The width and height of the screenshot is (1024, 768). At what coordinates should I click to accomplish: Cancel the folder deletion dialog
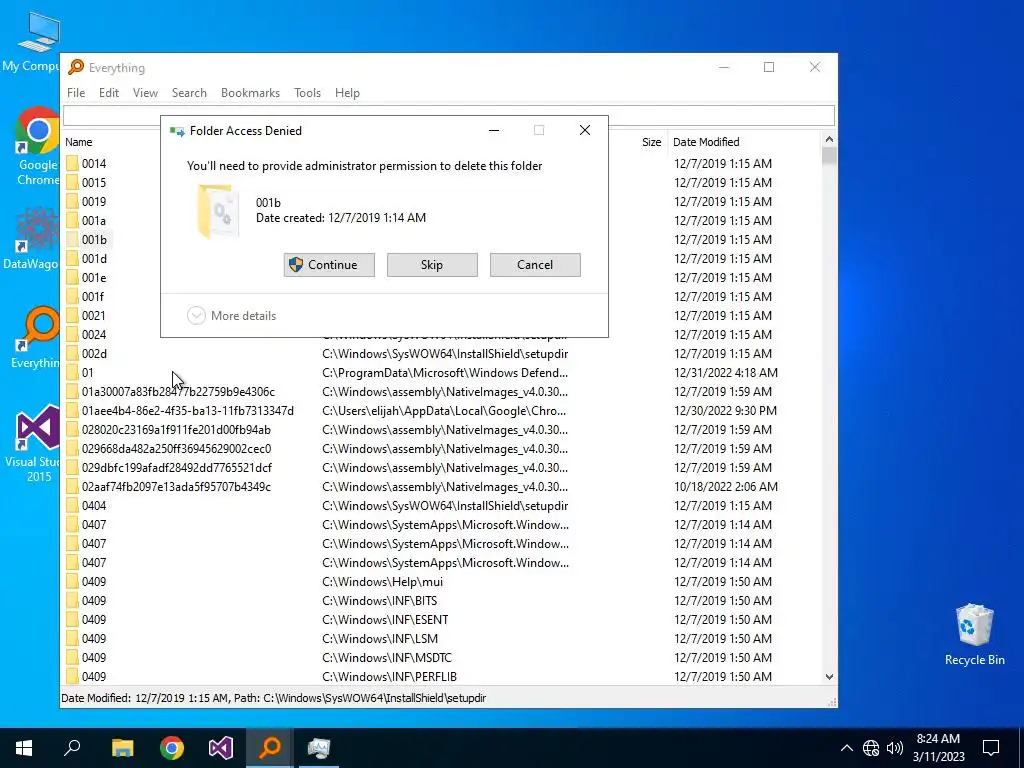535,264
